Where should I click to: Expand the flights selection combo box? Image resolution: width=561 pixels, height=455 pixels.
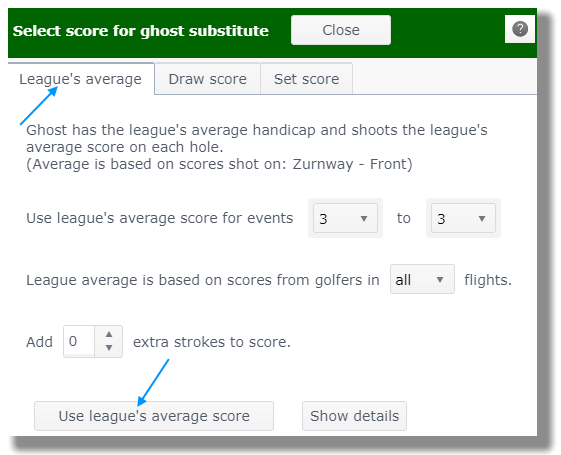pyautogui.click(x=422, y=279)
